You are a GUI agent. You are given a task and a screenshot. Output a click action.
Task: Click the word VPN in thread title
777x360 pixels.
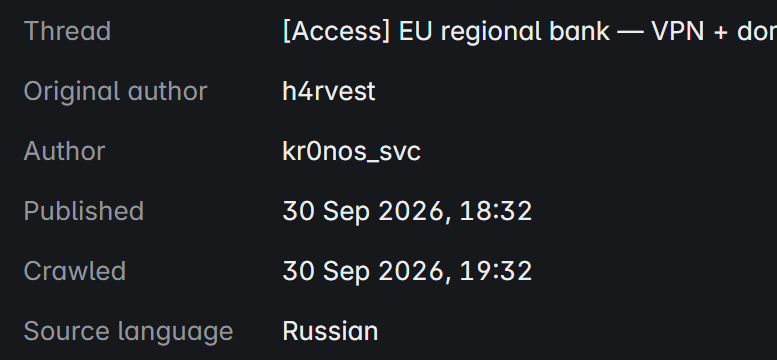click(678, 32)
